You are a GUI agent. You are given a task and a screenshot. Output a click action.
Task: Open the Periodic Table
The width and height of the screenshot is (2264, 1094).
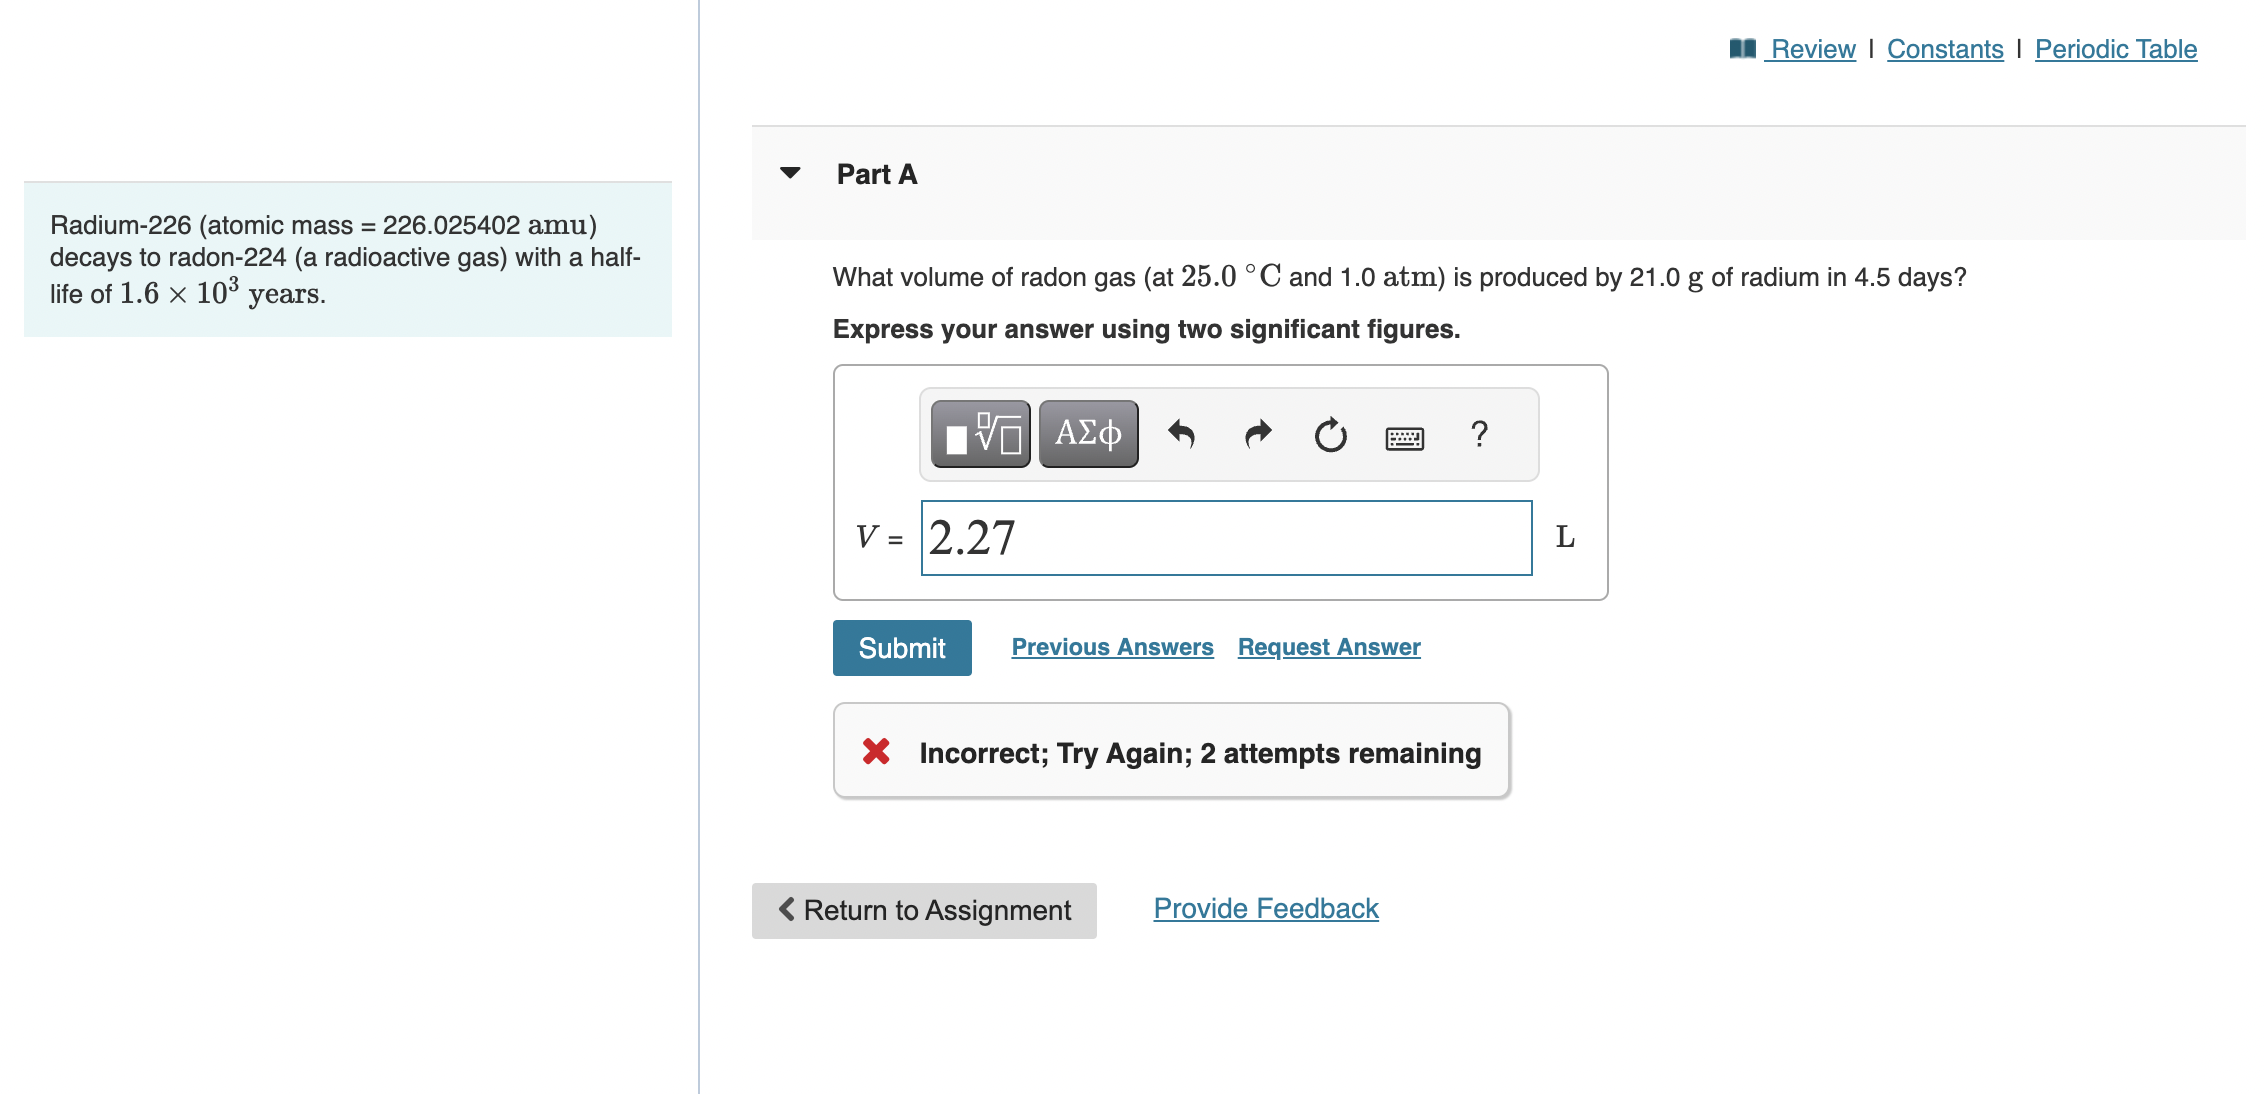pos(2114,48)
